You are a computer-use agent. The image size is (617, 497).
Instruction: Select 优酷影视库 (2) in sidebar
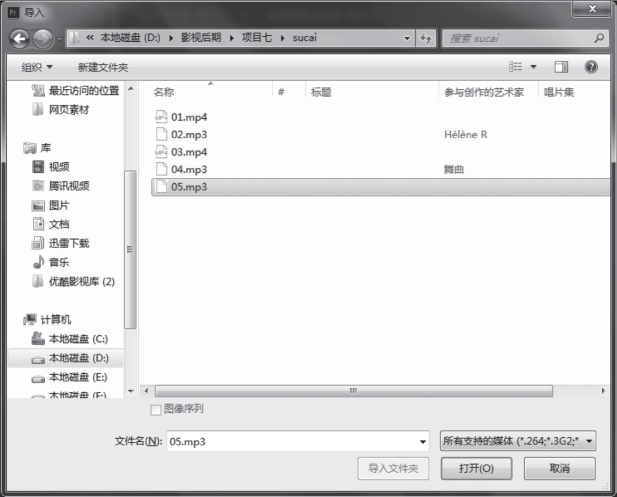pyautogui.click(x=74, y=281)
